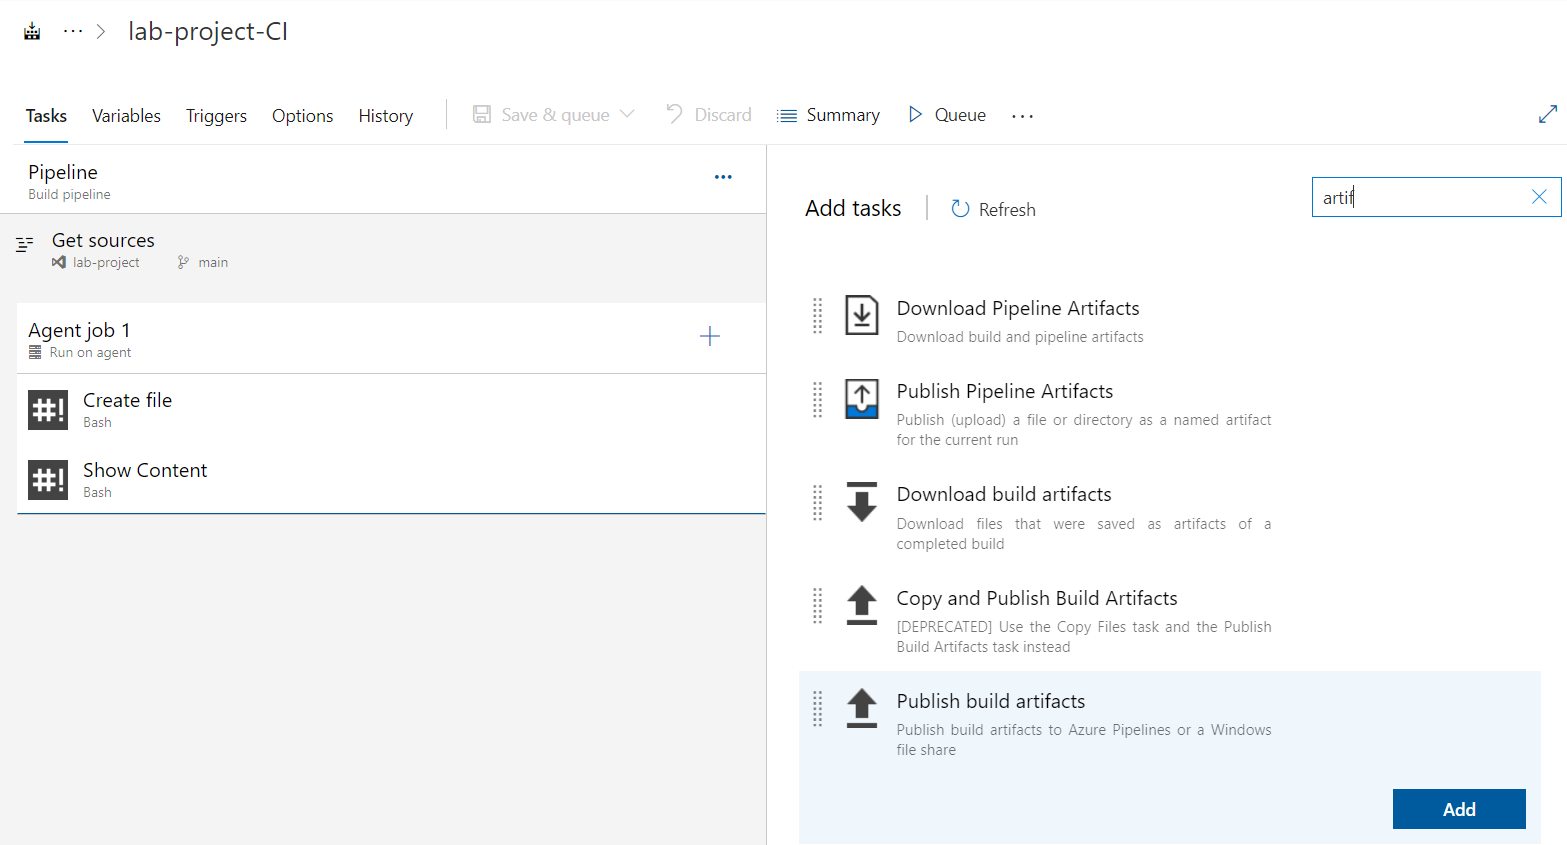Grab the Download Pipeline Artifacts drag handle

click(x=817, y=316)
